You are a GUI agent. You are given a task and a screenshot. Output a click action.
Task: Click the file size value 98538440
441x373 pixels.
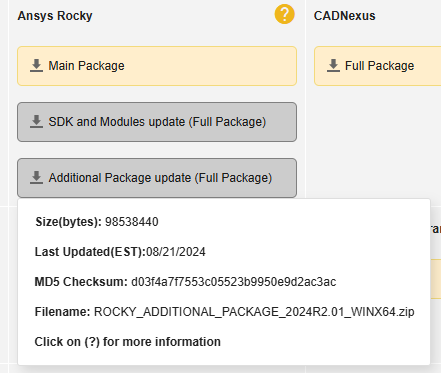[132, 222]
